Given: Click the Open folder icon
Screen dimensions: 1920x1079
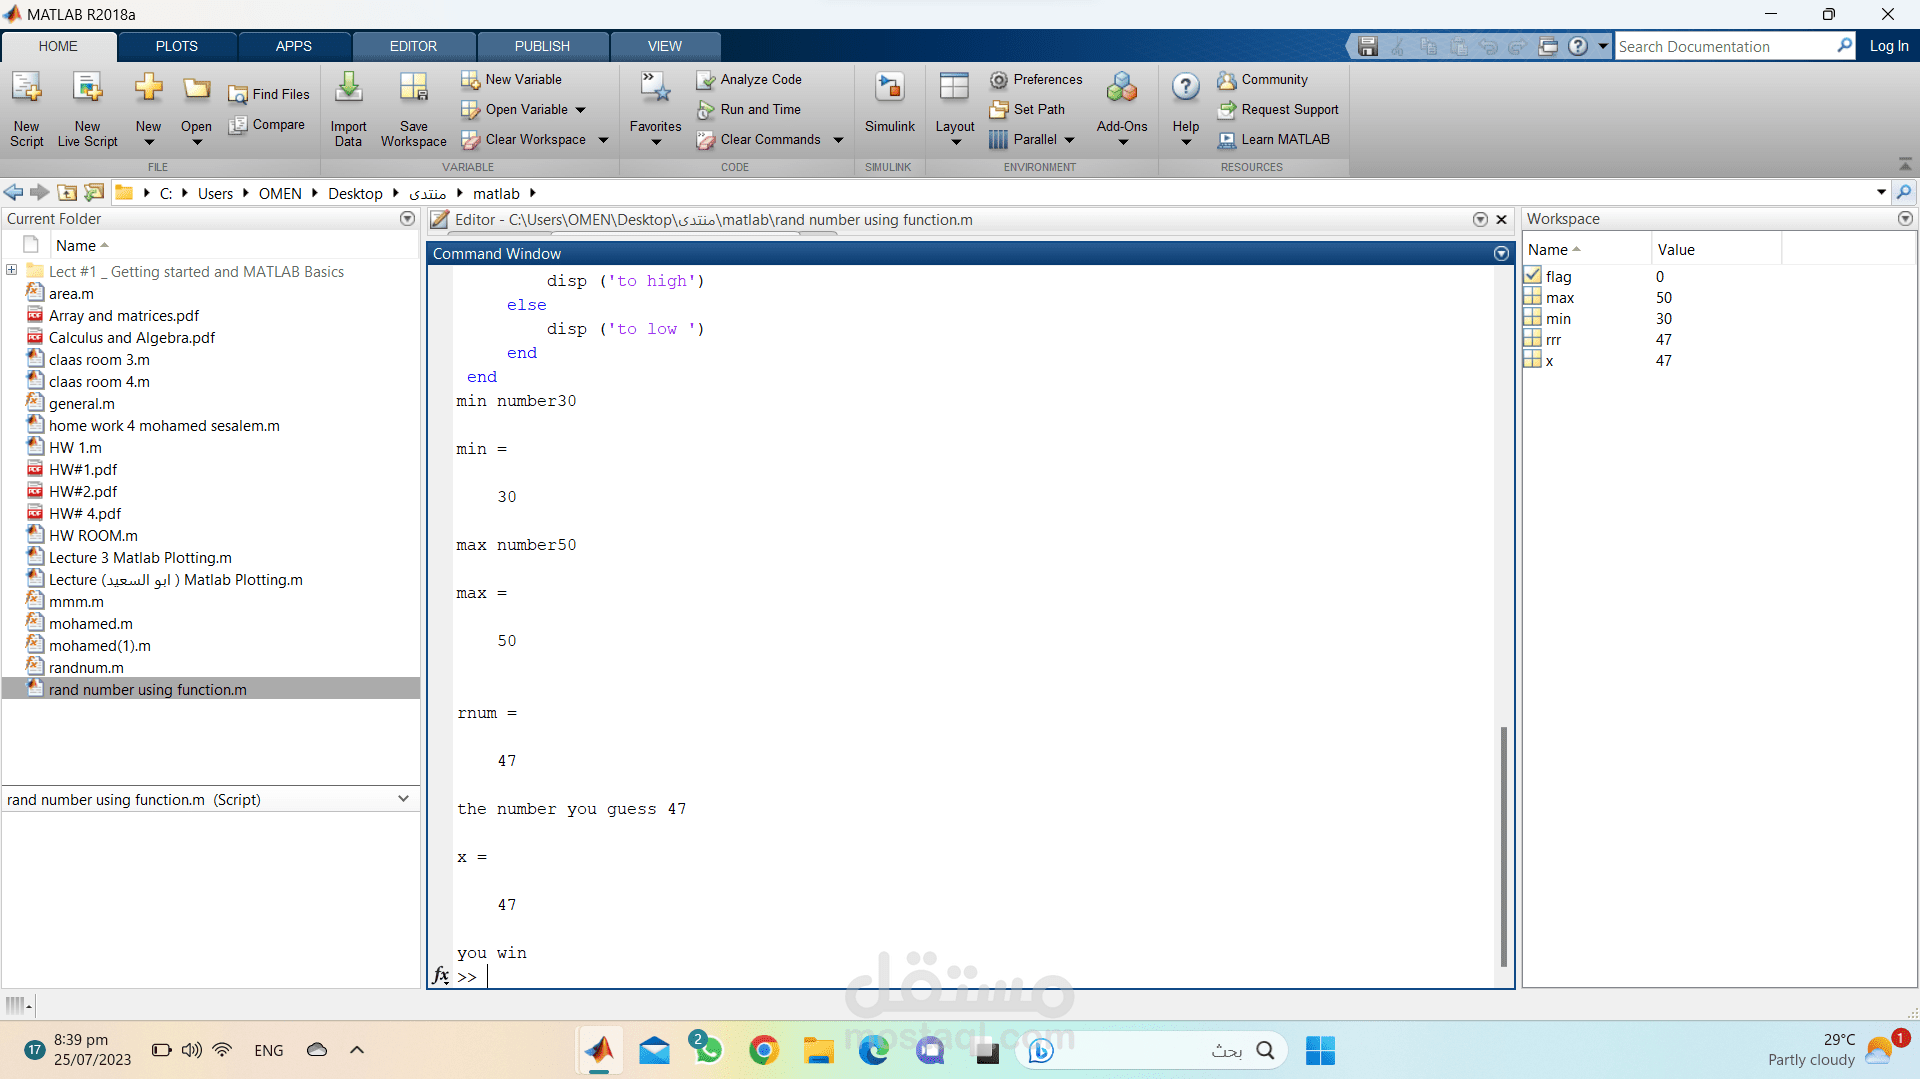Looking at the screenshot, I should [196, 90].
